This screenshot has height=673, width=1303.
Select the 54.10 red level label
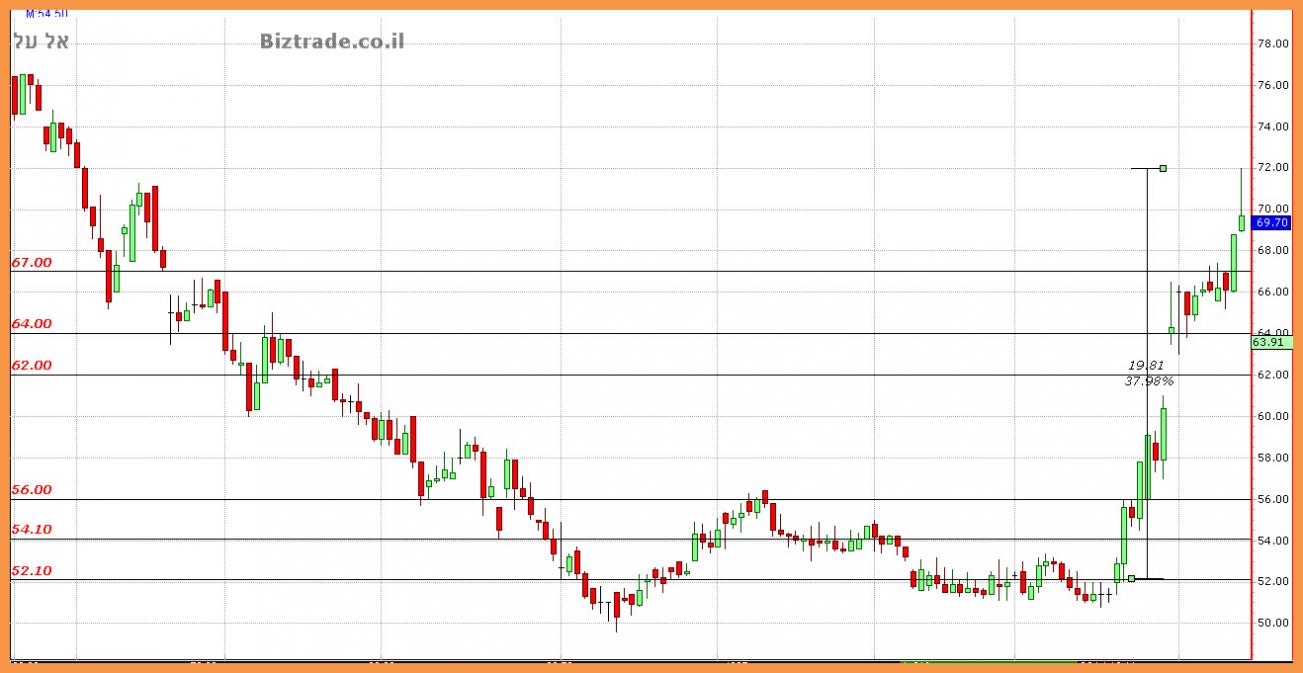coord(31,529)
